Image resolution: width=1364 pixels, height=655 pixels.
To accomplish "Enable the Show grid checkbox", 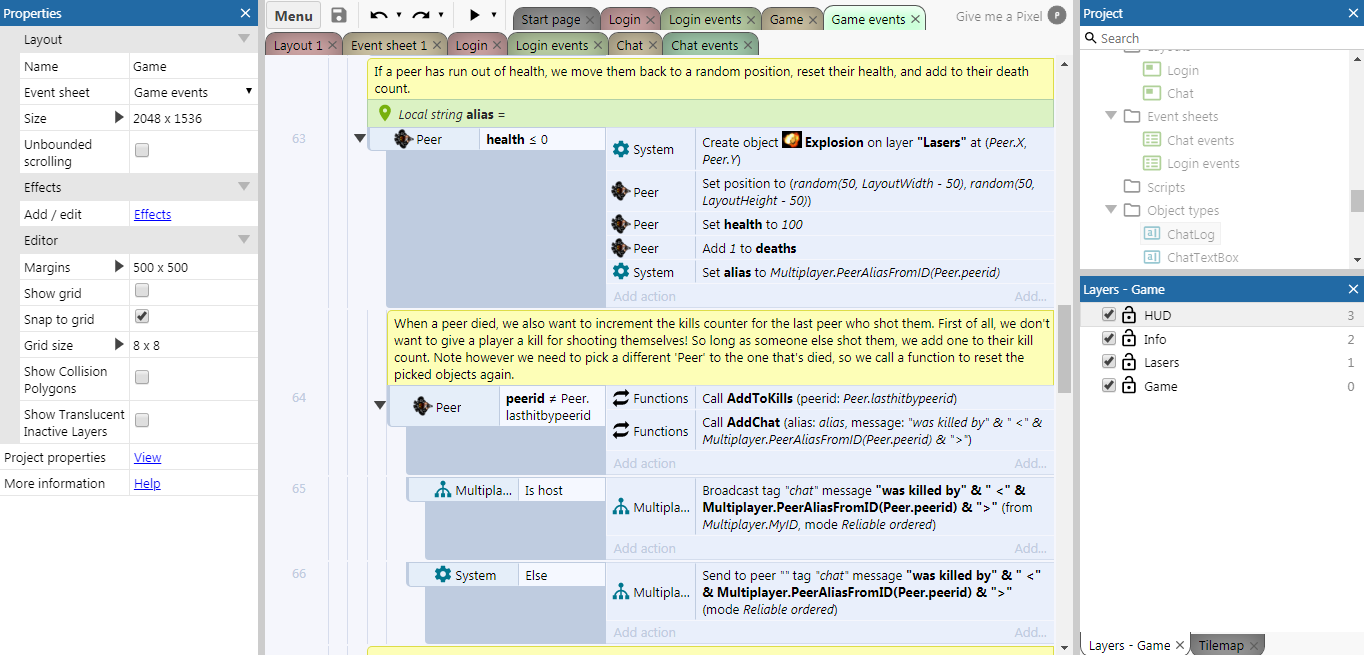I will tap(142, 291).
